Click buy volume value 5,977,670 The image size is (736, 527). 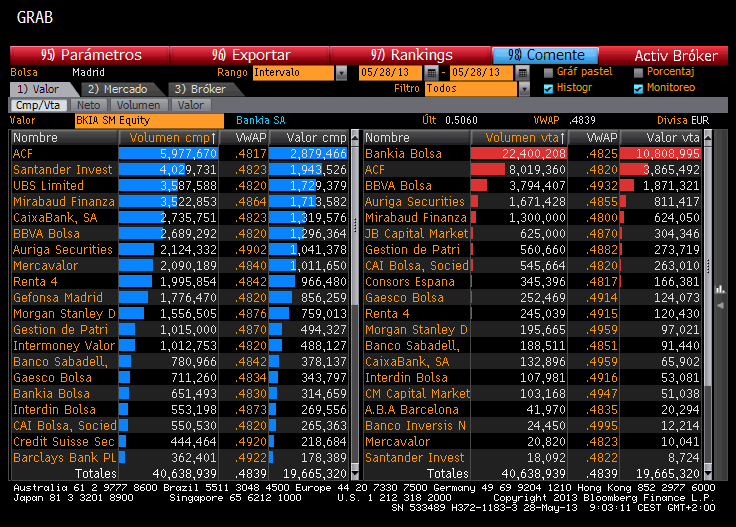(x=188, y=154)
